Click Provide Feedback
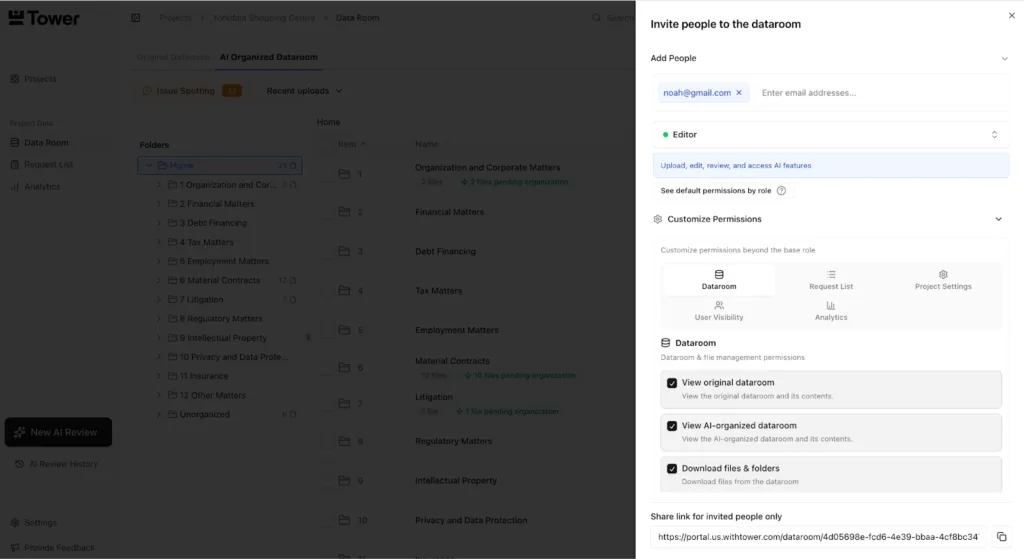 click(53, 548)
